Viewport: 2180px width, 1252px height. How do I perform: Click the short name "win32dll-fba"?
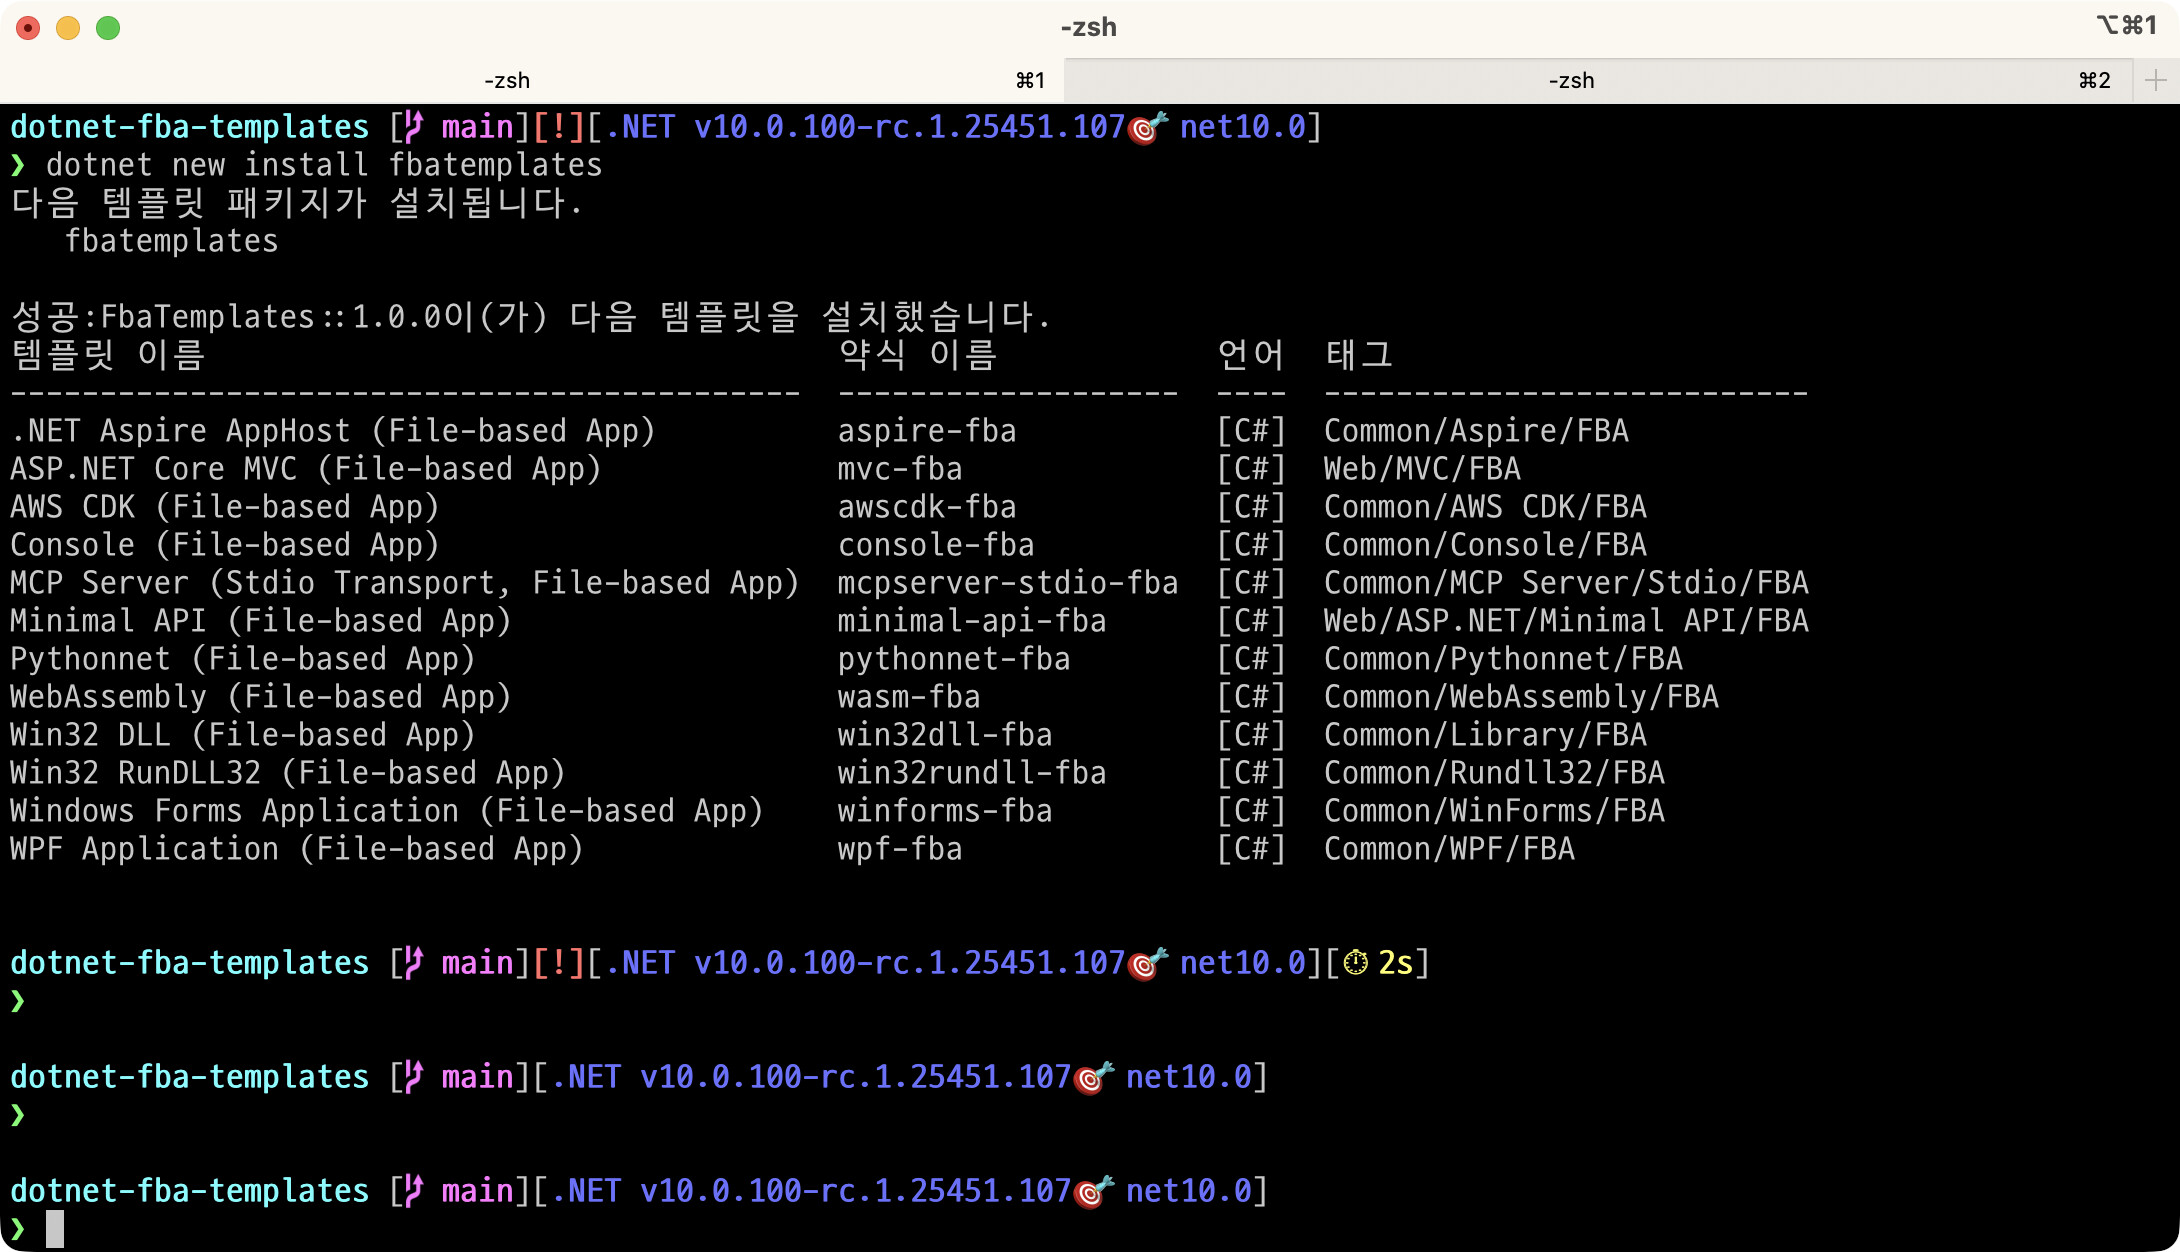tap(945, 735)
